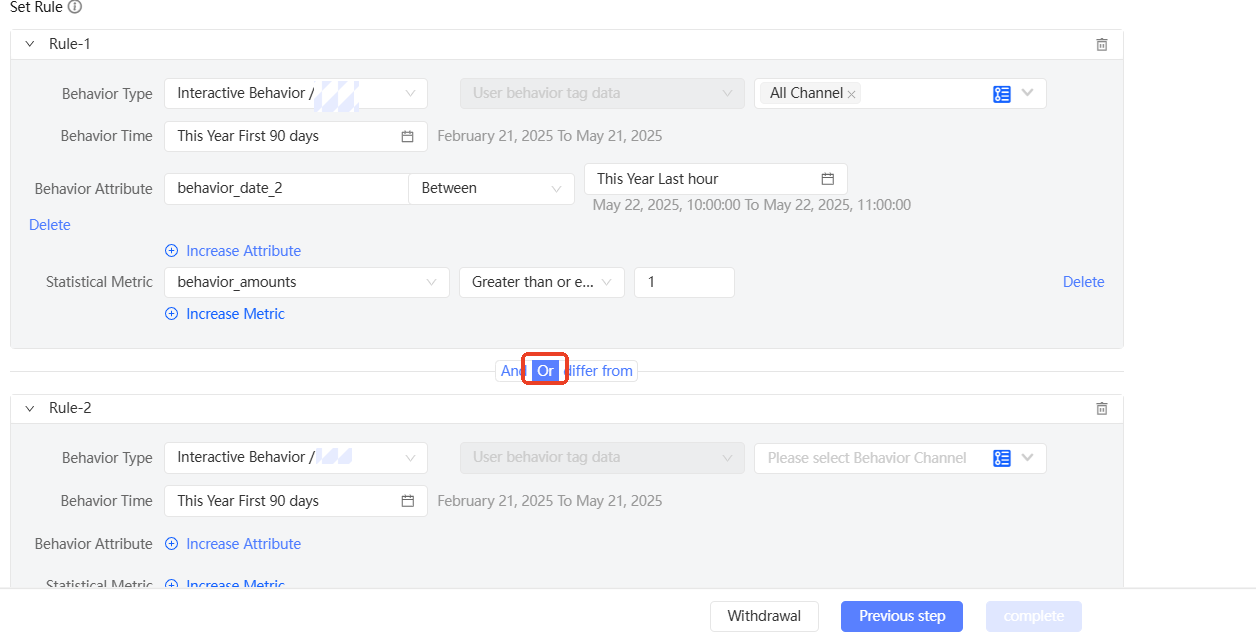
Task: Click the behavior_date_2 attribute field
Action: [x=286, y=188]
